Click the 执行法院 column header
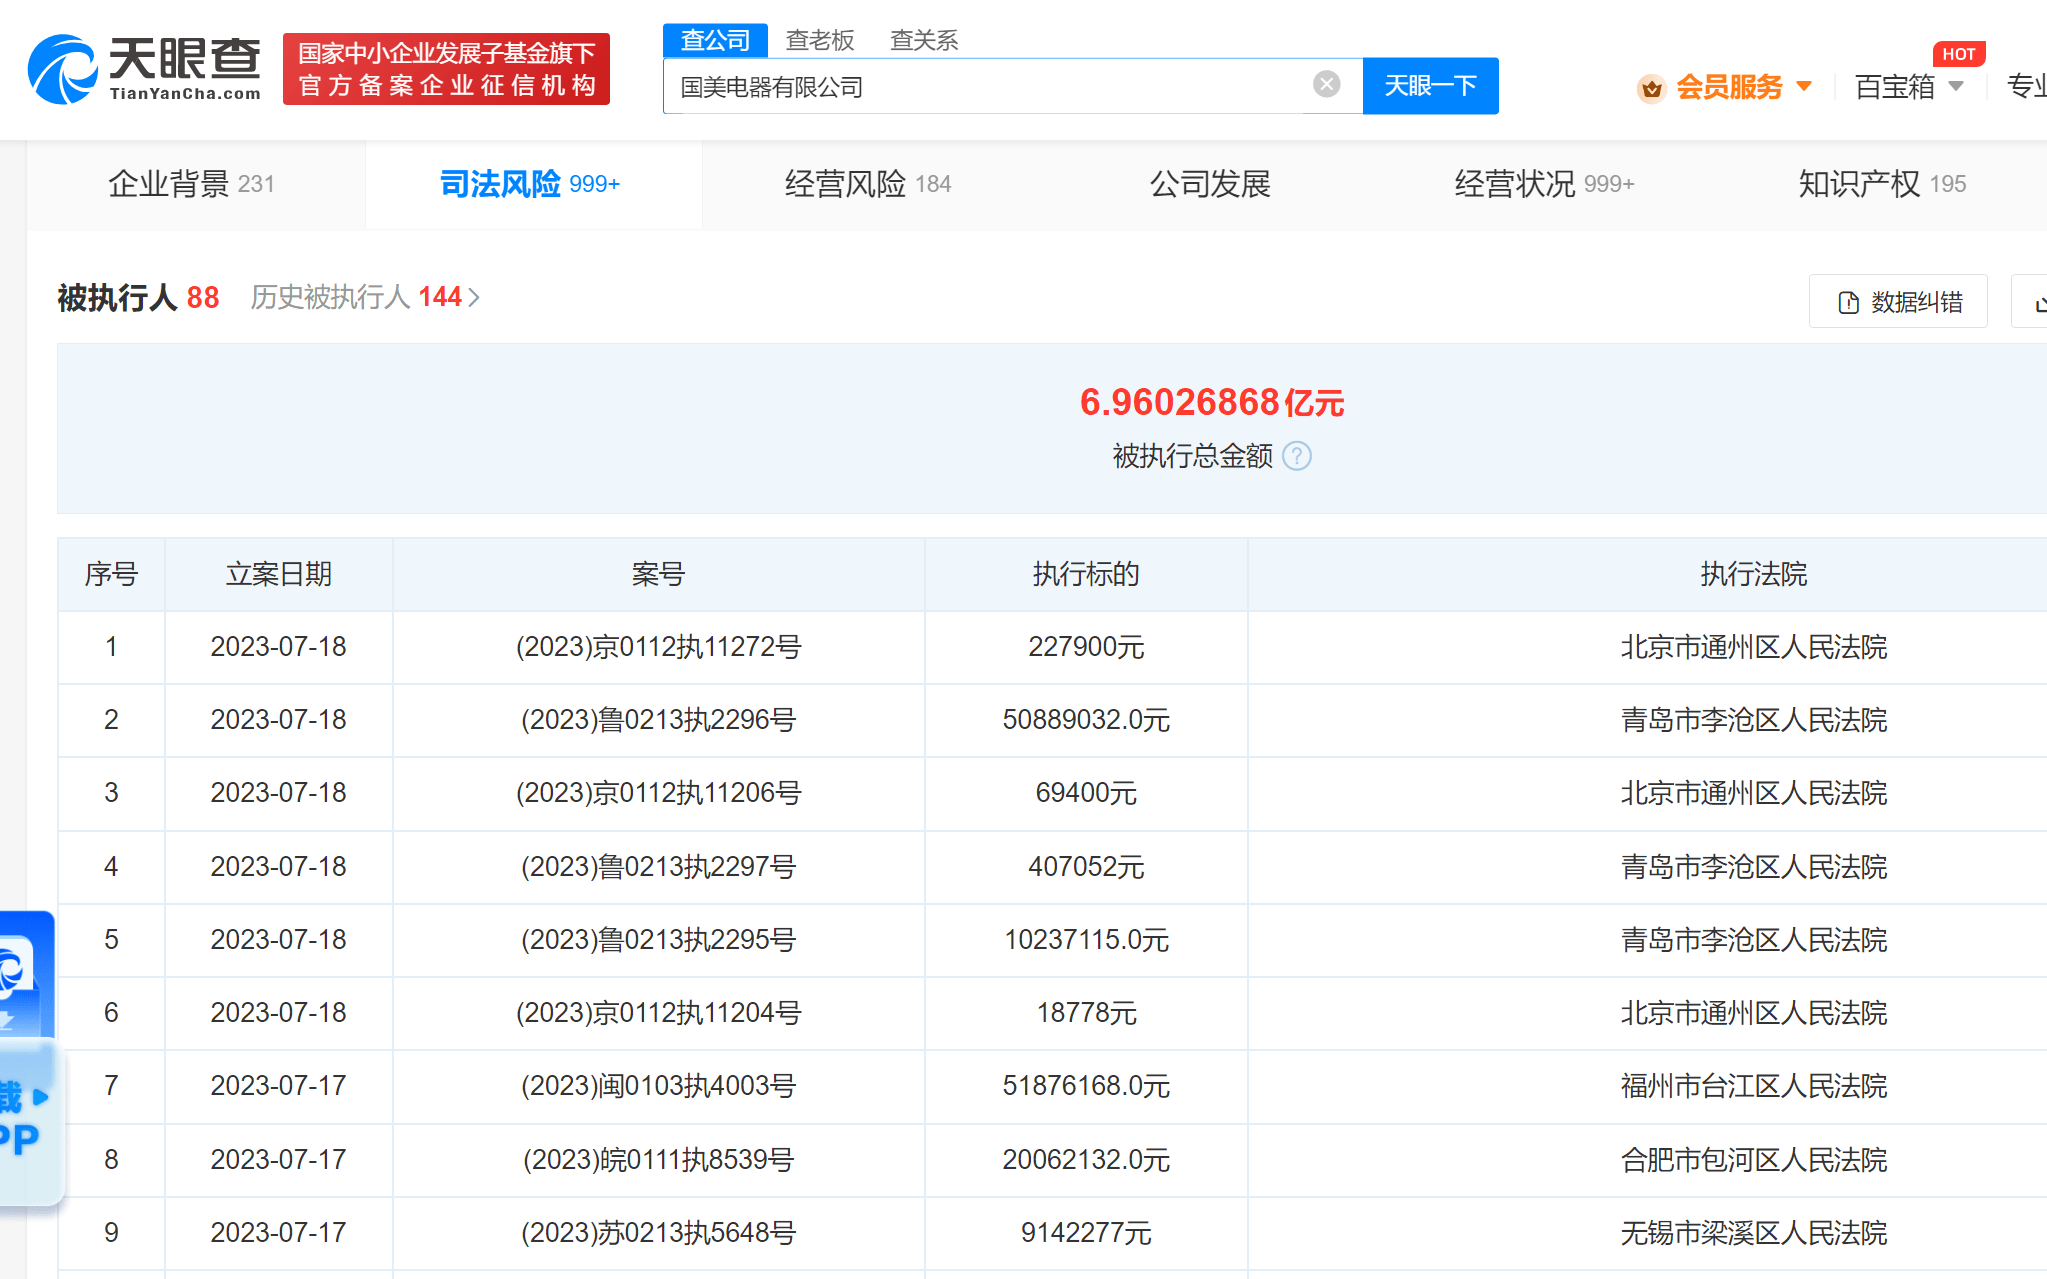 coord(1753,574)
